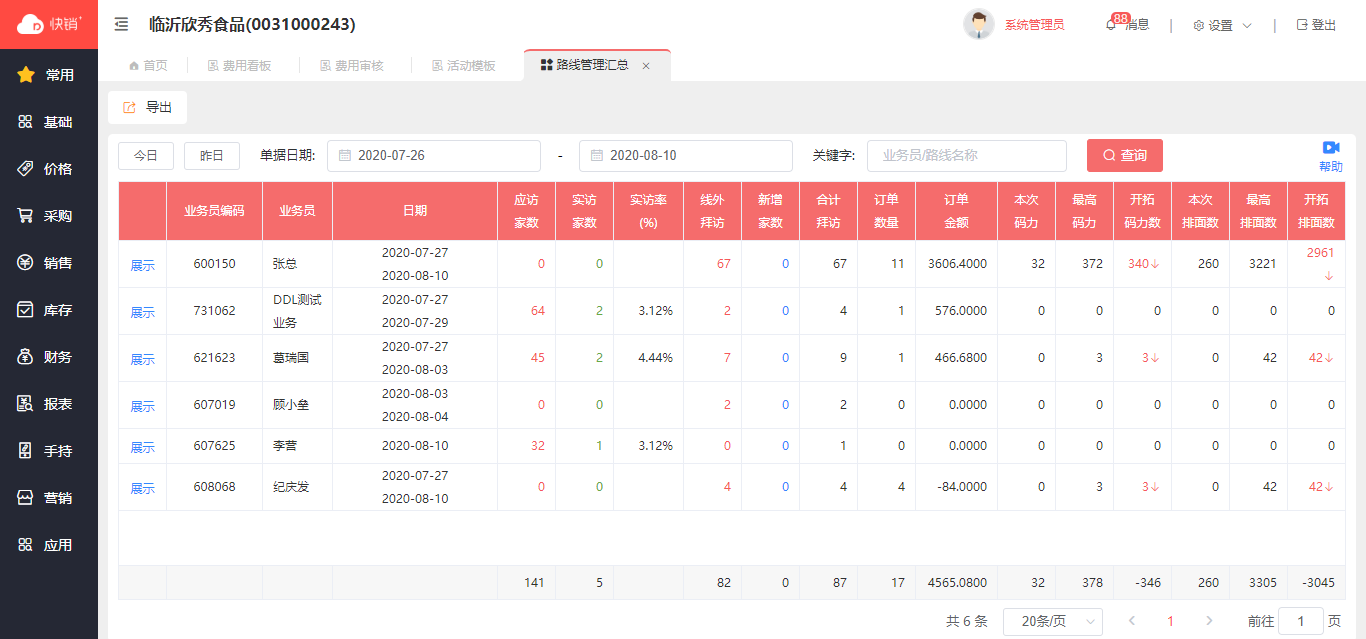Click the total 4565.0800 footer cell
Image resolution: width=1366 pixels, height=639 pixels.
click(x=957, y=582)
